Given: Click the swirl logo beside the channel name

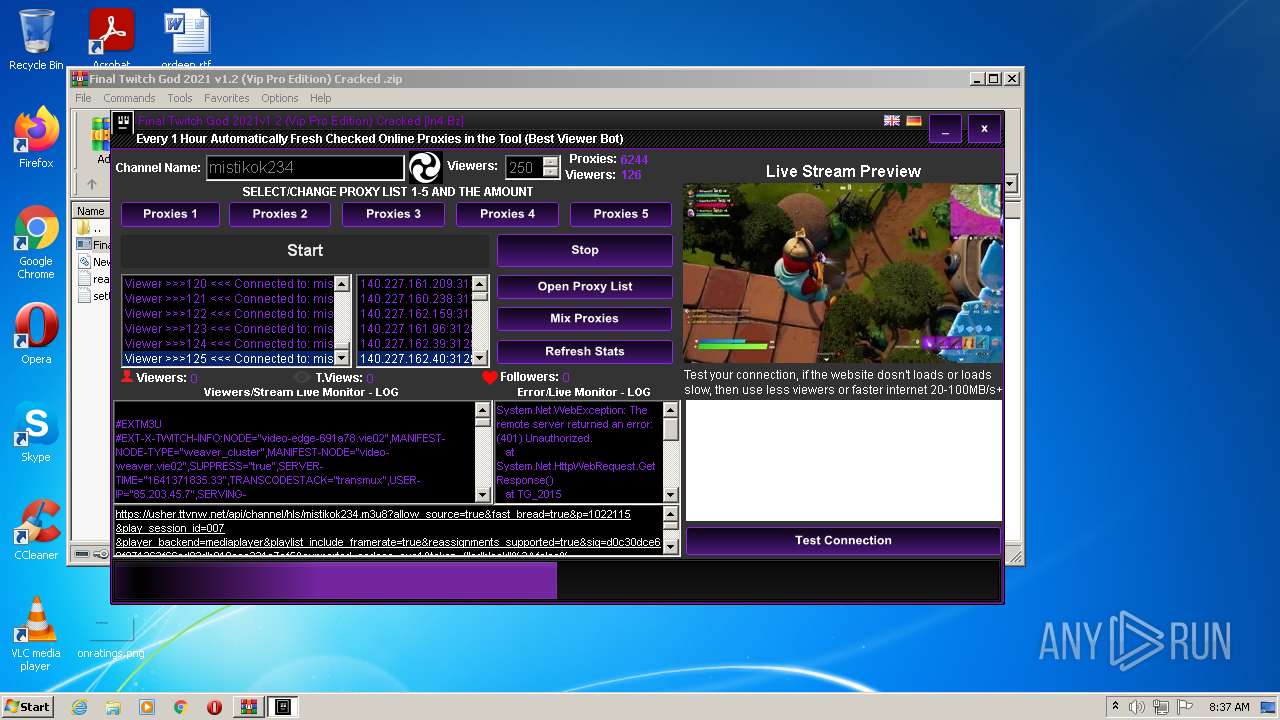Looking at the screenshot, I should (425, 167).
